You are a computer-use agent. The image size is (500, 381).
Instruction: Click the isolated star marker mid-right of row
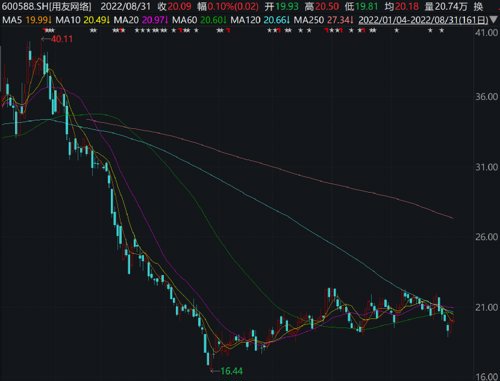(x=396, y=31)
